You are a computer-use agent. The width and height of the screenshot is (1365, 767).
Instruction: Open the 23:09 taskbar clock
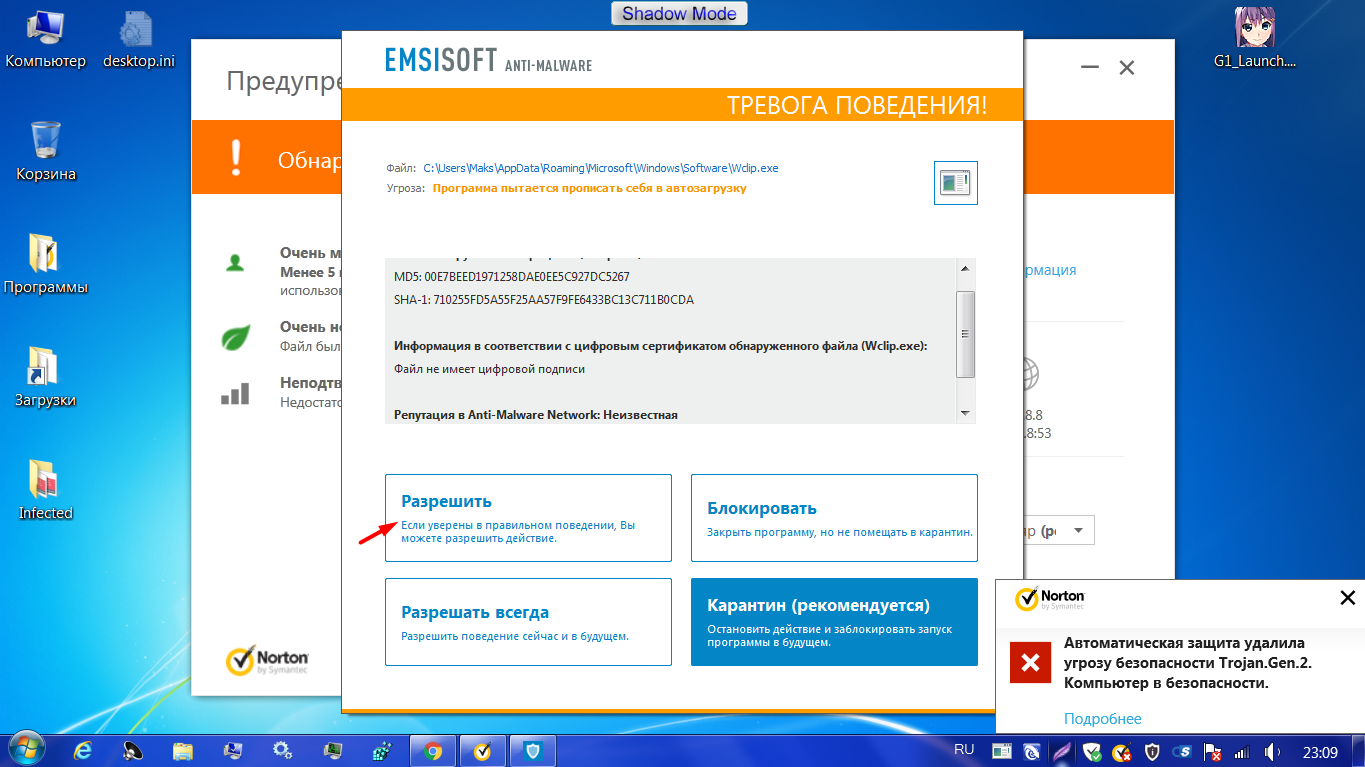(x=1320, y=751)
